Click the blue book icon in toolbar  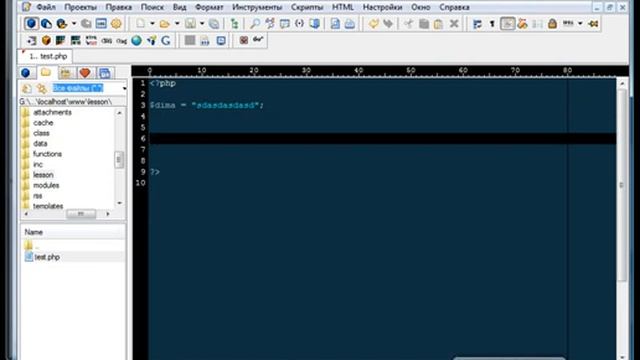pyautogui.click(x=315, y=24)
